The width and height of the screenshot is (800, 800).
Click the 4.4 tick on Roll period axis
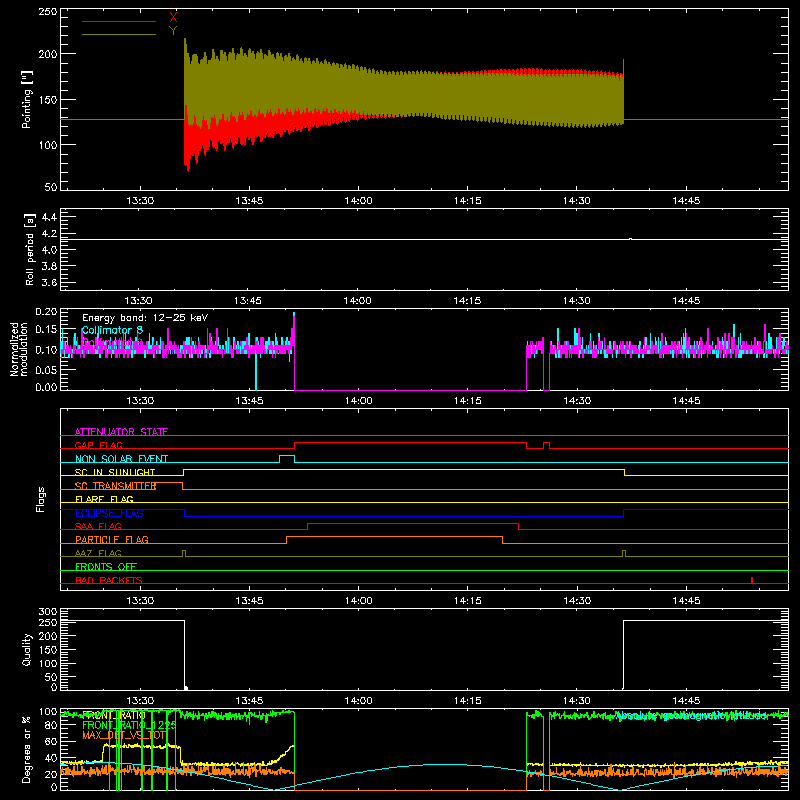pos(49,217)
